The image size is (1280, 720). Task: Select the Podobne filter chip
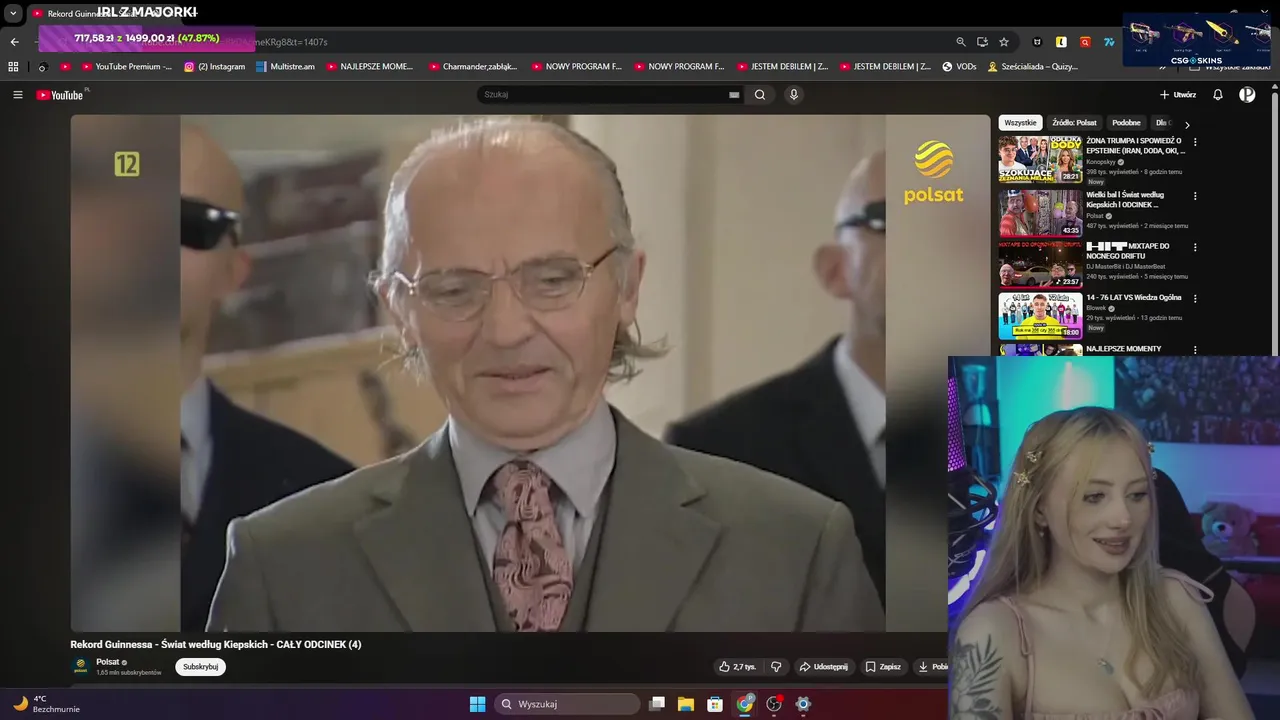1126,123
